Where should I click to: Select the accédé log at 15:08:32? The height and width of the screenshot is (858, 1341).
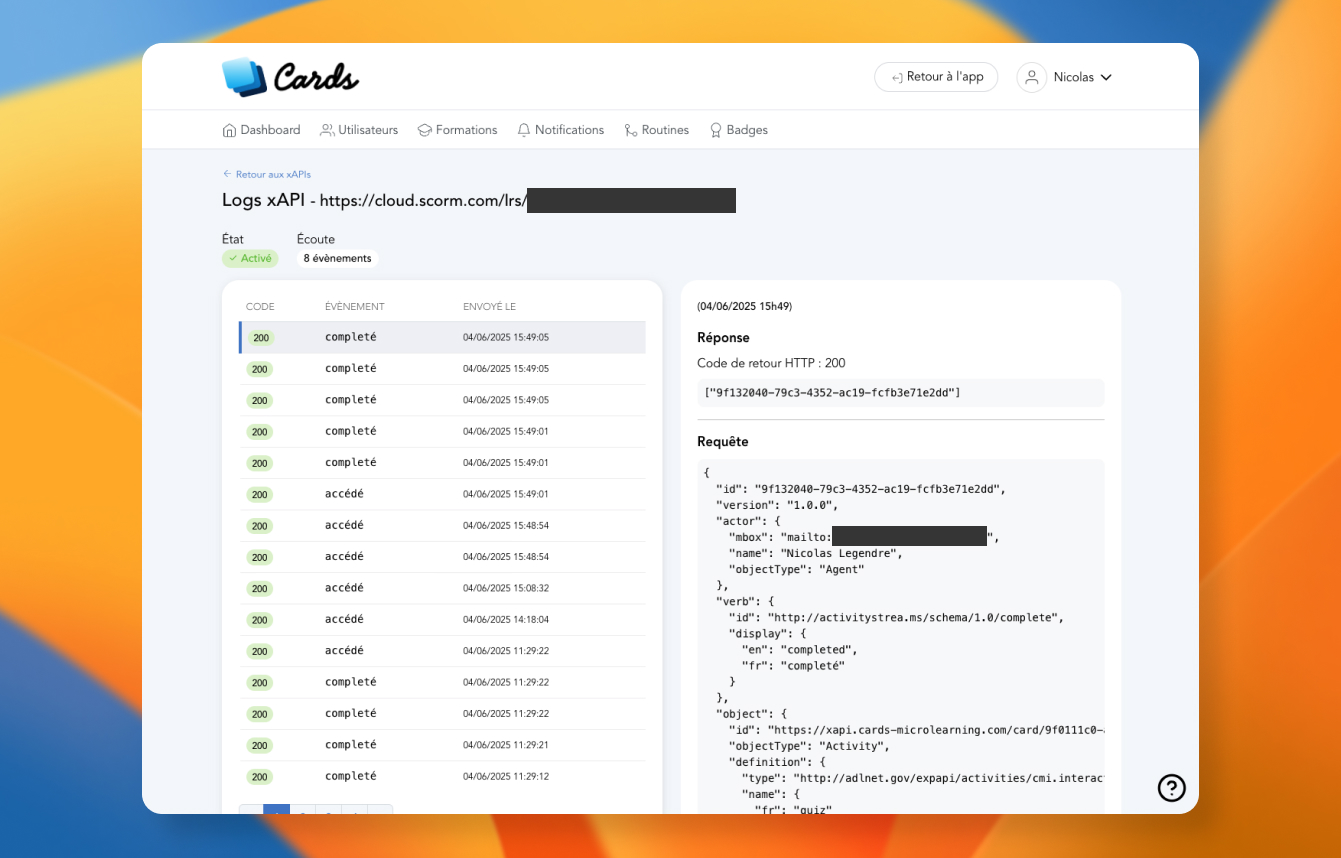pyautogui.click(x=442, y=588)
